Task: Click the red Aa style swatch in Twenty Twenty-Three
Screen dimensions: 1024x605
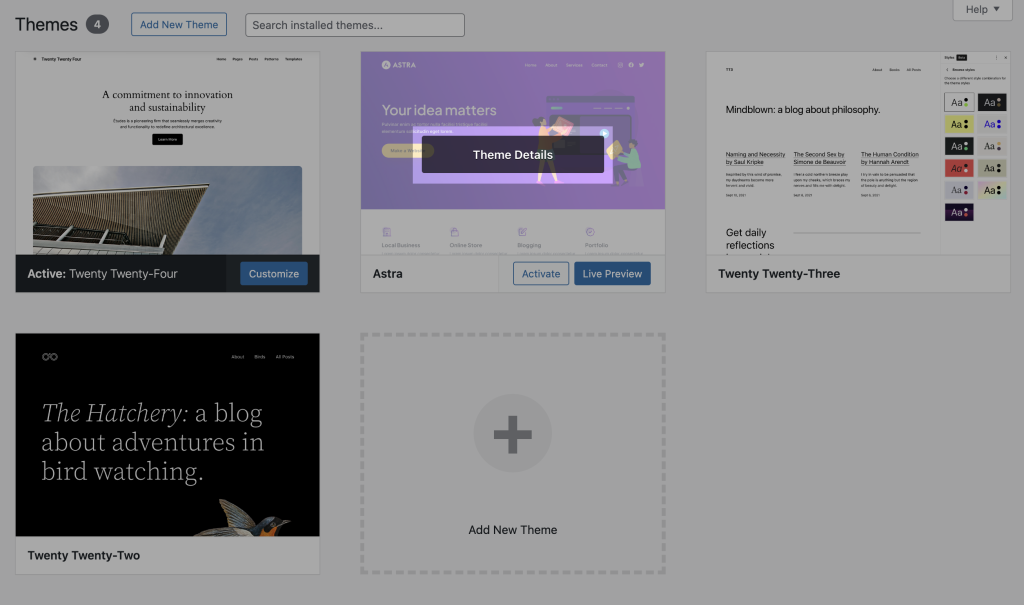Action: click(958, 168)
